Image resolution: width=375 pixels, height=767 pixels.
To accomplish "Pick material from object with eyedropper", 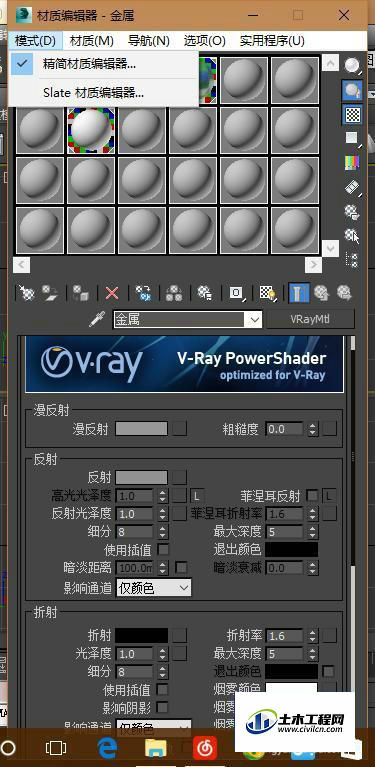I will 96,320.
